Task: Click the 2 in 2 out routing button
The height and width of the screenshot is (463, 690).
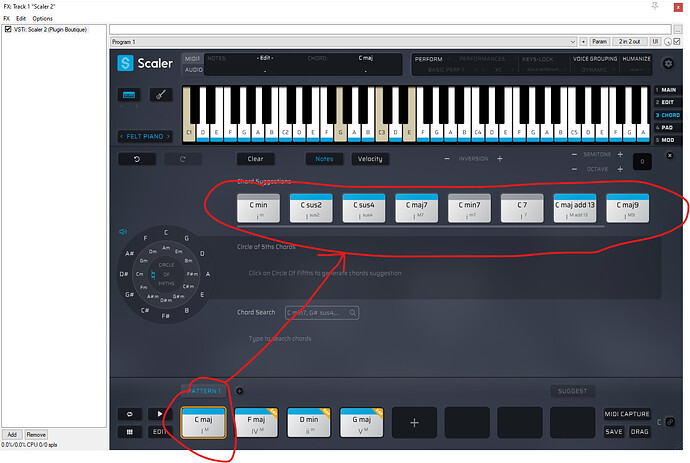Action: point(629,41)
